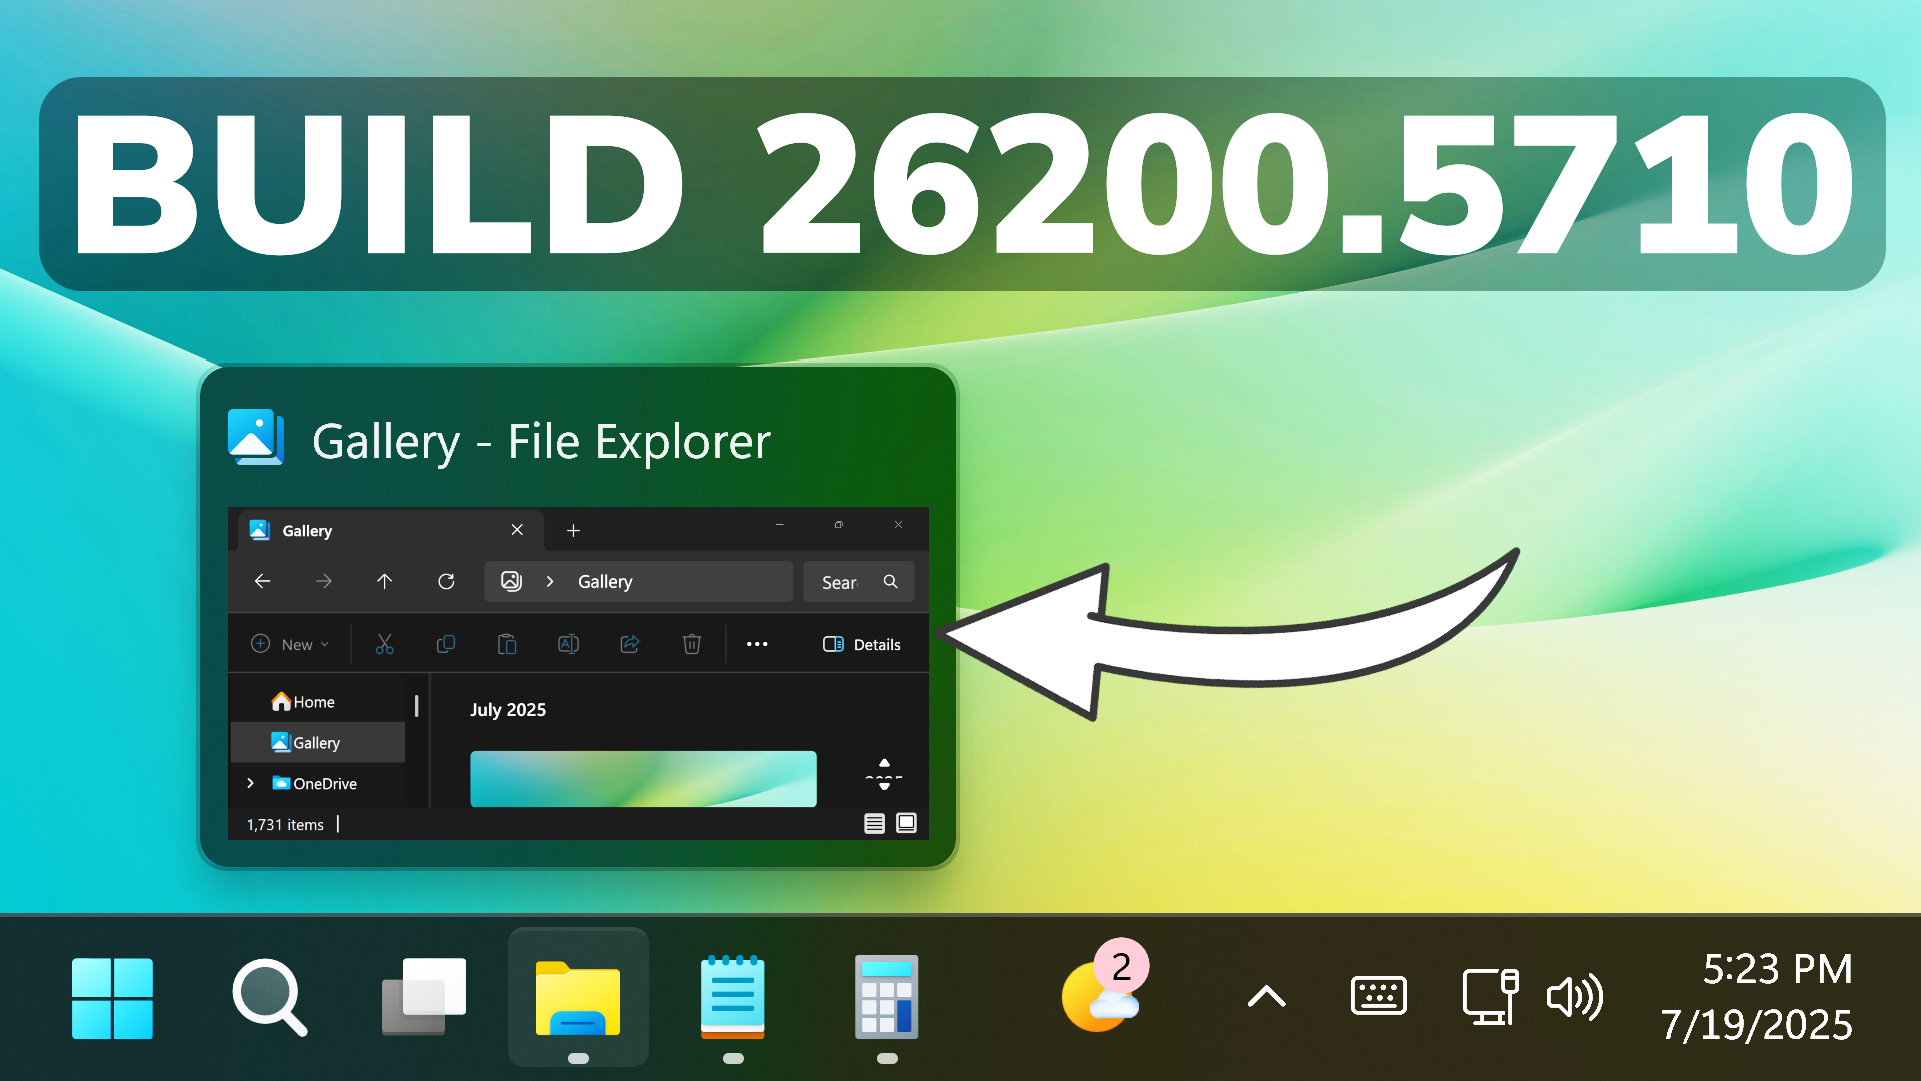Click the Delete trash icon

[x=692, y=644]
